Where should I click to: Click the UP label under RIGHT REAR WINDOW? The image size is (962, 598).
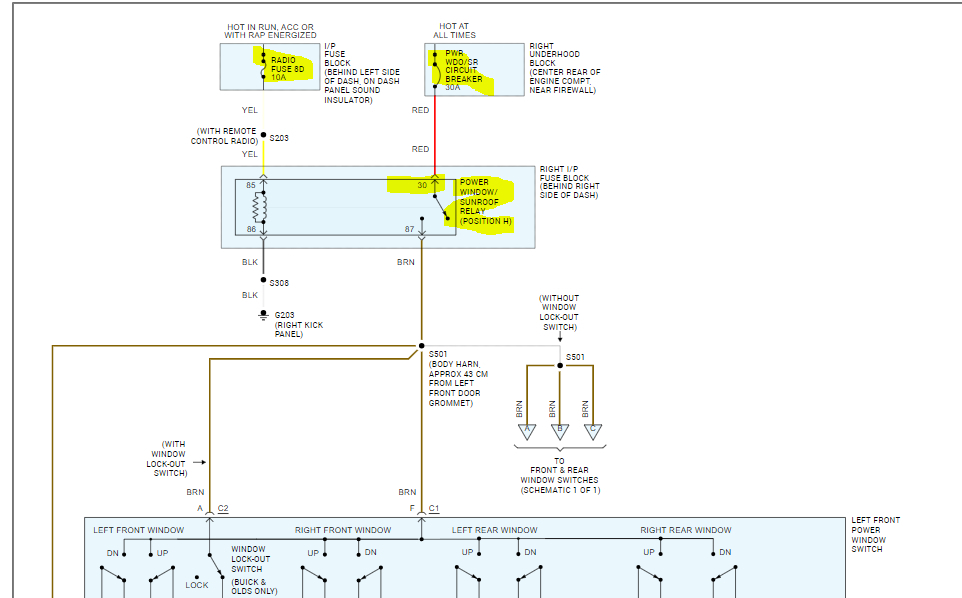649,552
